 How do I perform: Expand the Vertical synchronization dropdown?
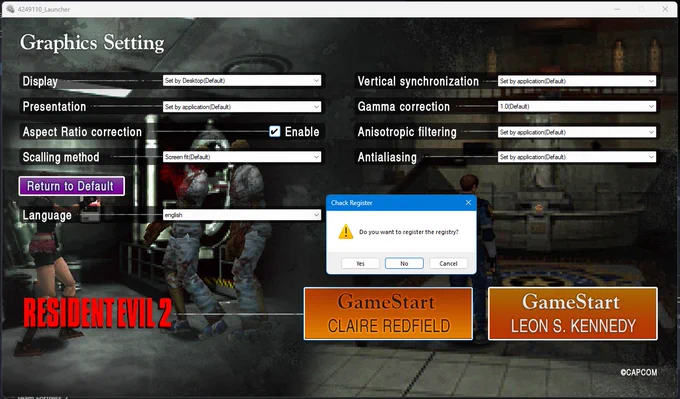click(577, 81)
